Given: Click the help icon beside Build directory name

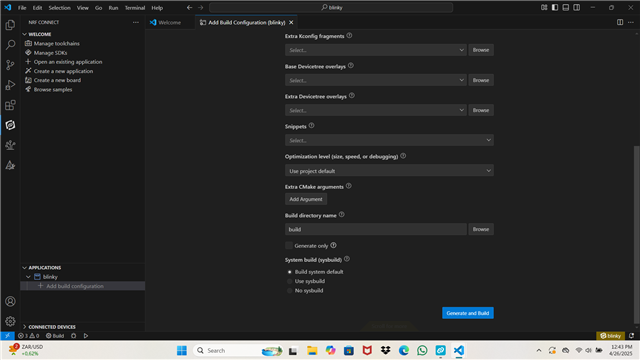Looking at the screenshot, I should 342,215.
